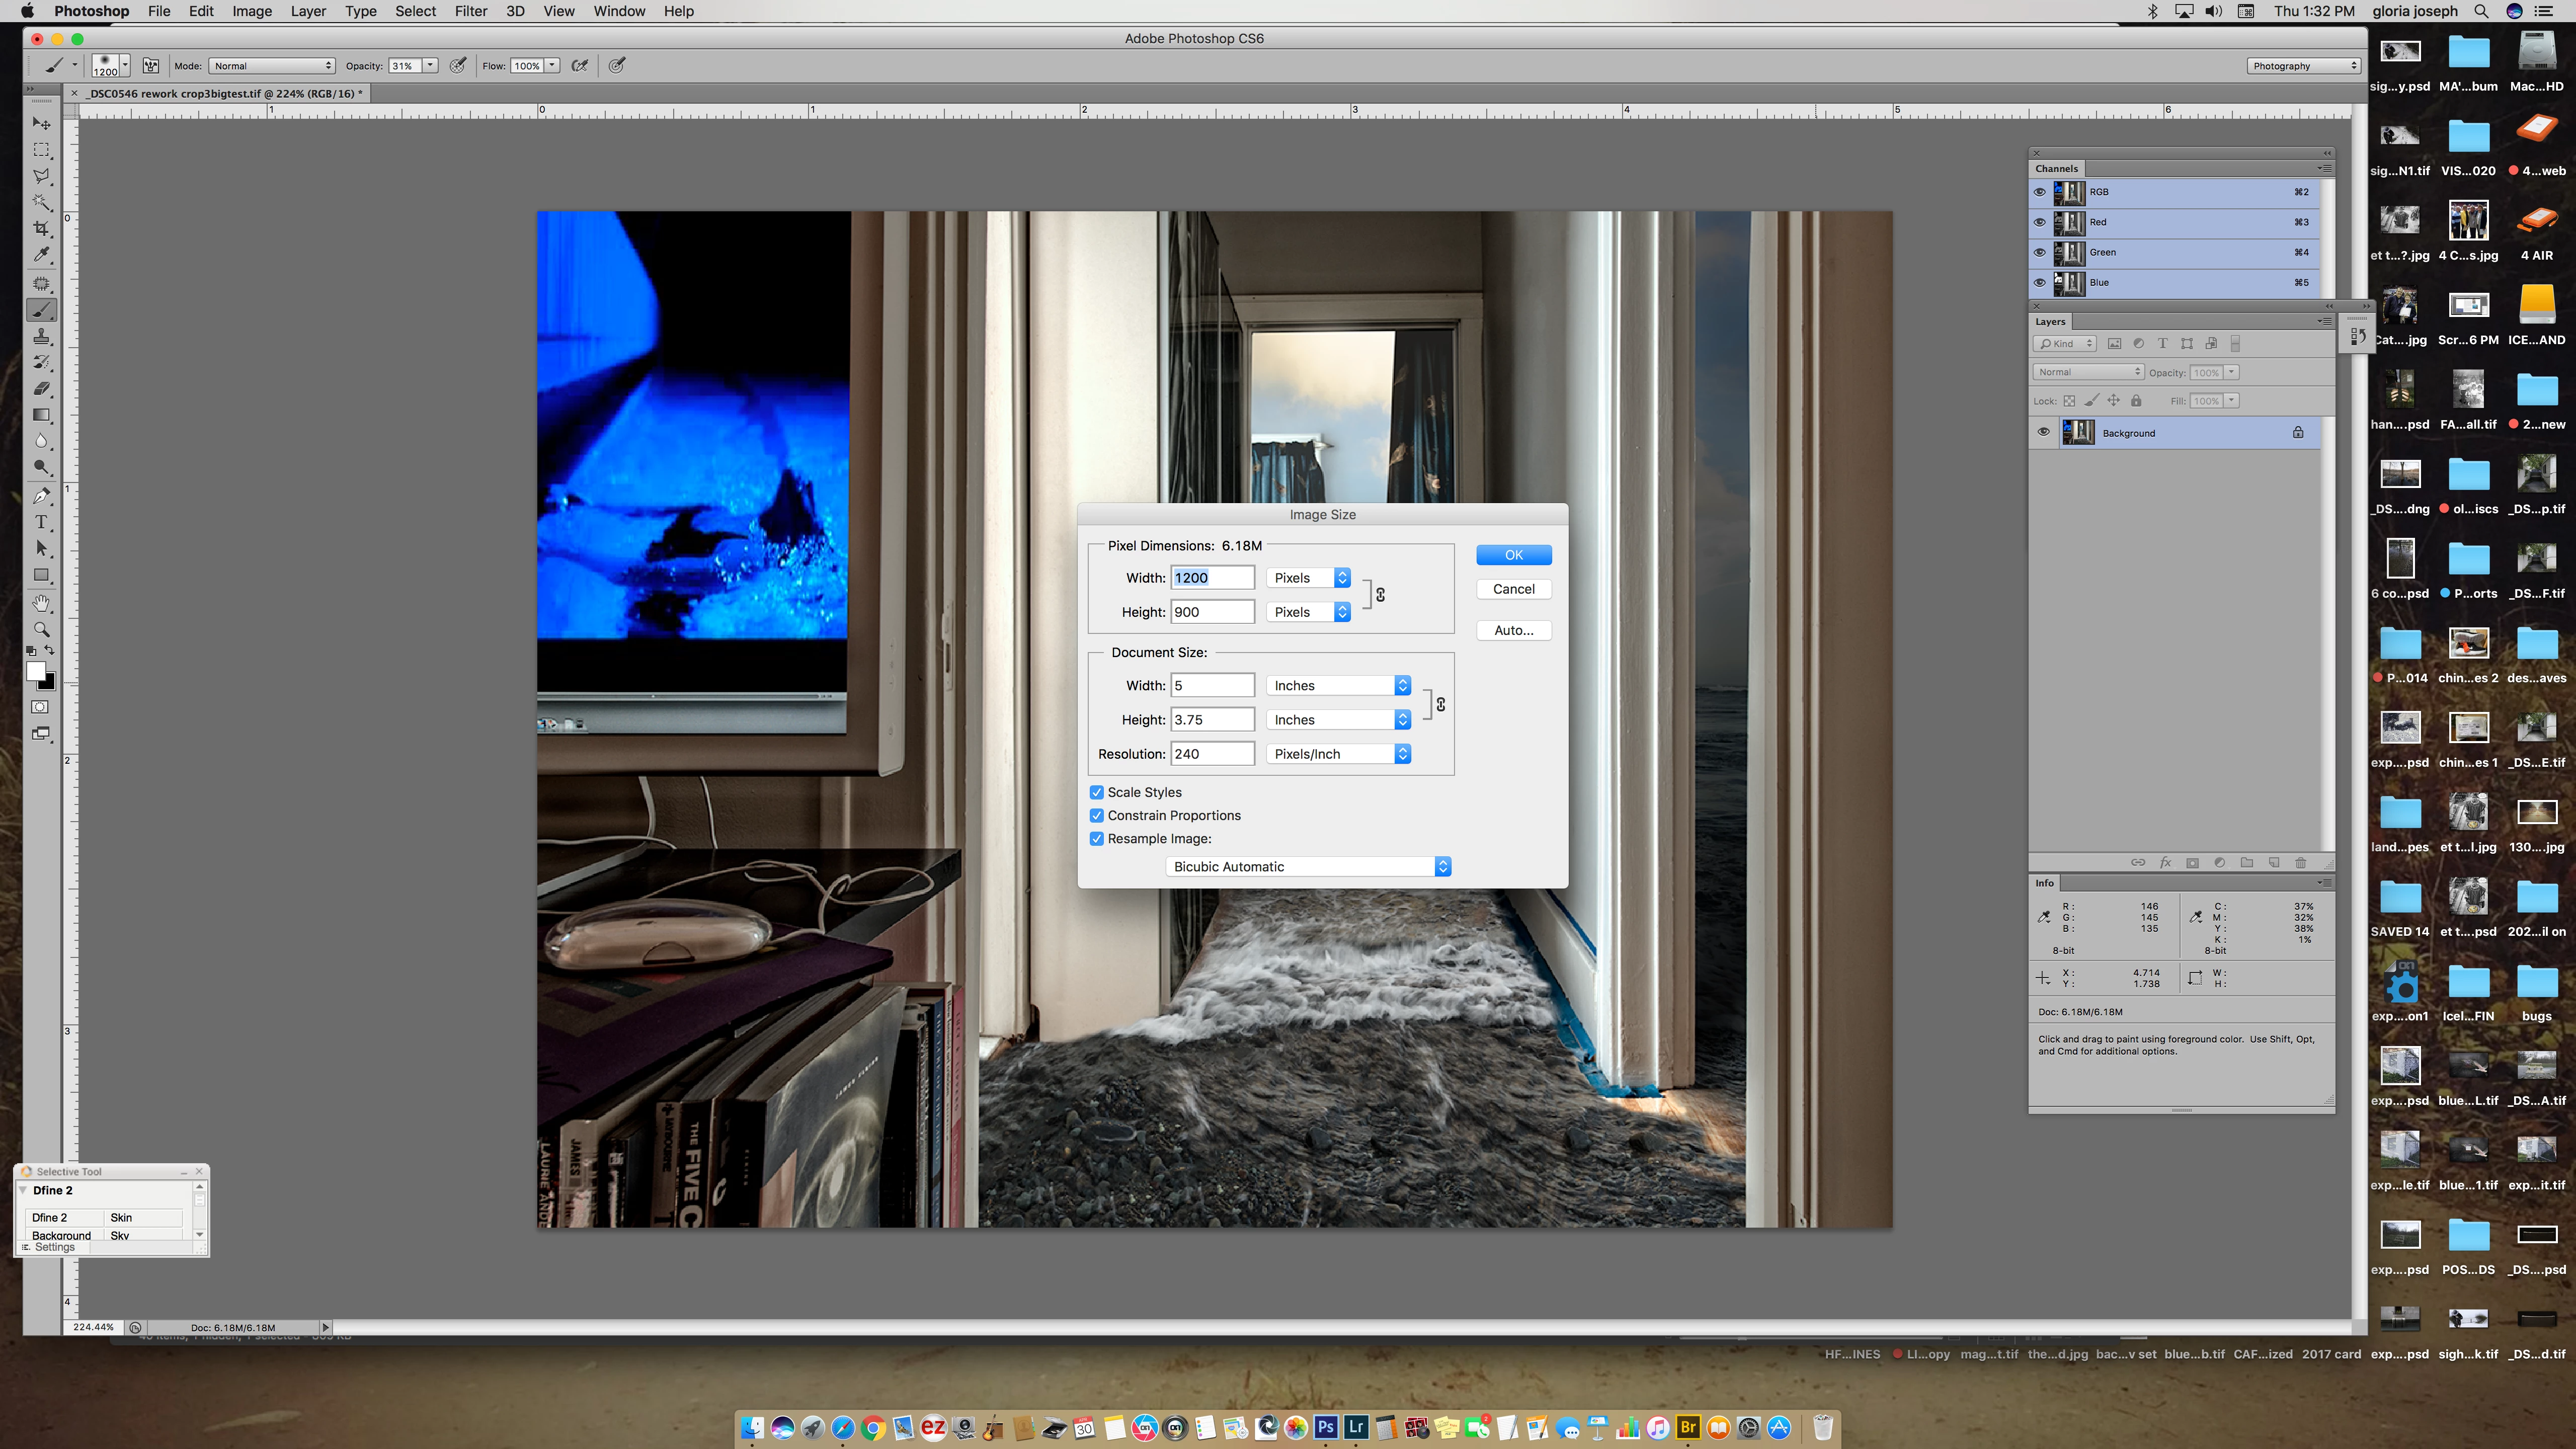Select the Hand tool
Screen dimensions: 2576x1449
41,603
